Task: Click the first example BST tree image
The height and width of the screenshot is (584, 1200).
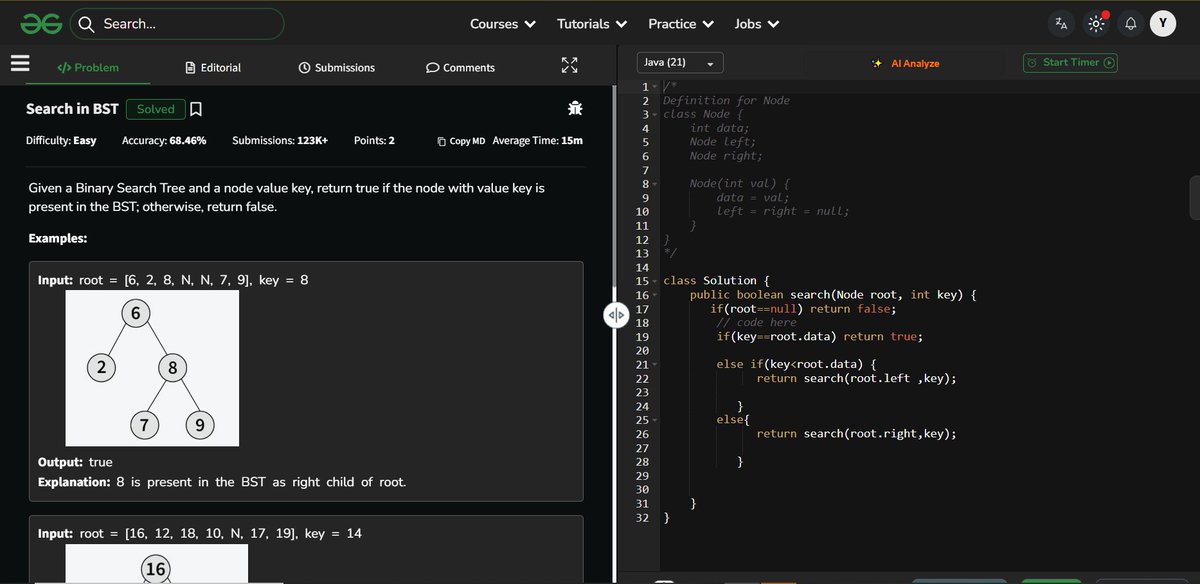Action: [x=152, y=368]
